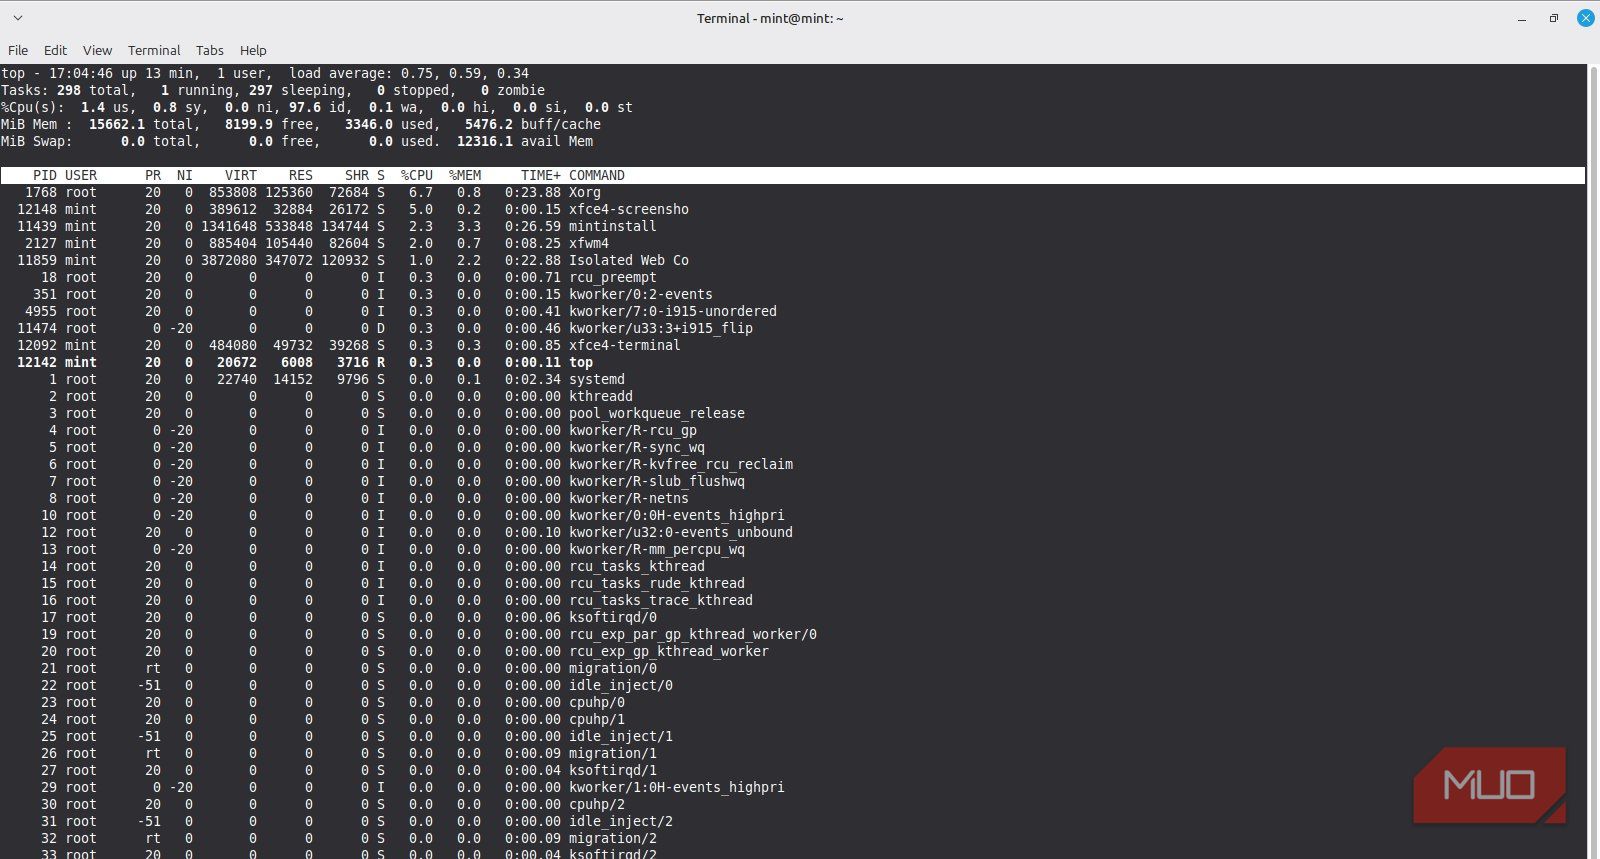Click cpuhp/2 command
The width and height of the screenshot is (1600, 859).
click(597, 804)
